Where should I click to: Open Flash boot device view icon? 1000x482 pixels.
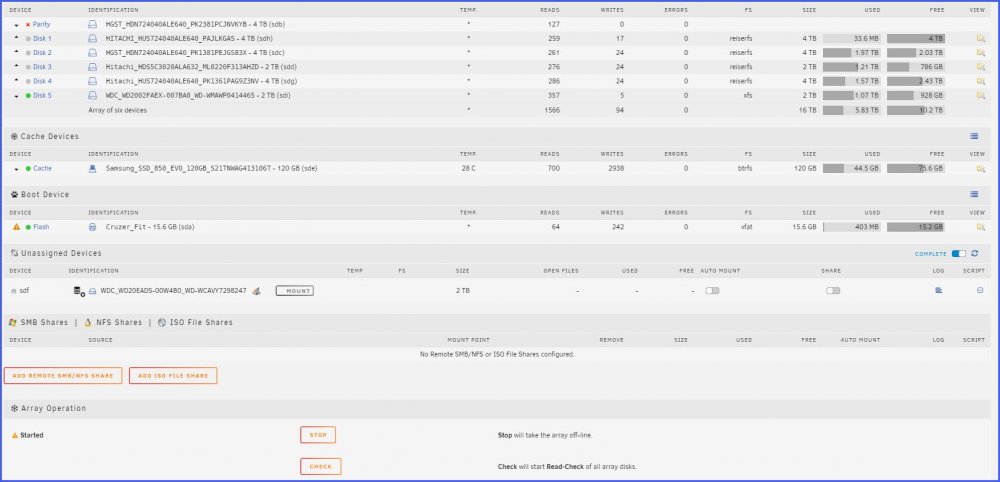[980, 227]
